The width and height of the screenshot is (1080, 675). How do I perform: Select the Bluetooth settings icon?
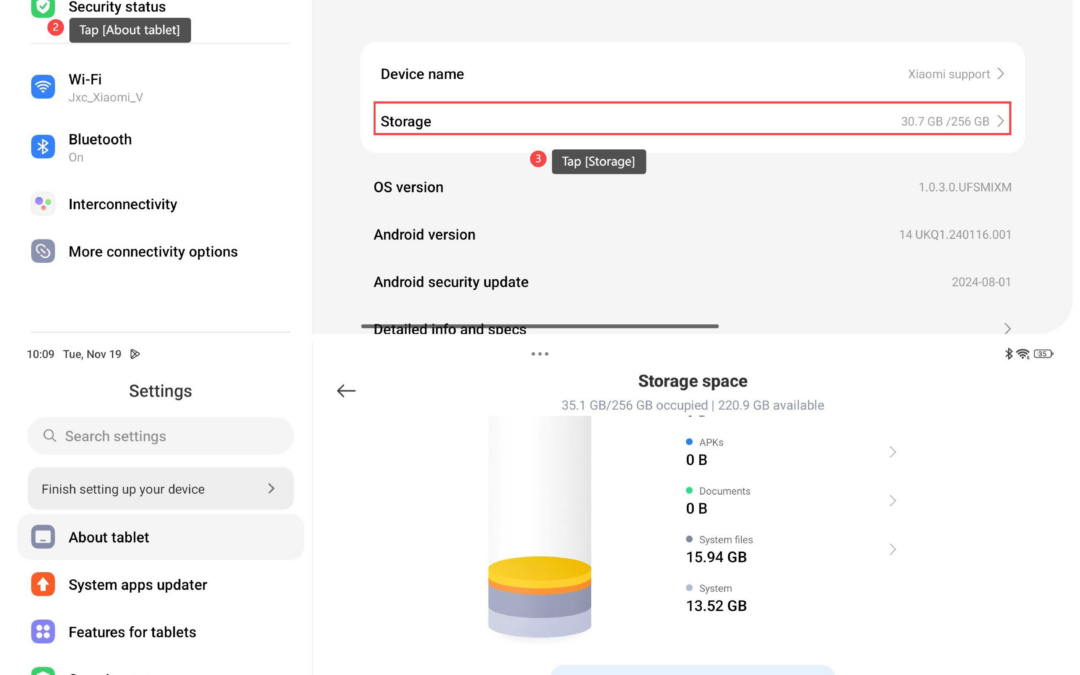coord(42,146)
